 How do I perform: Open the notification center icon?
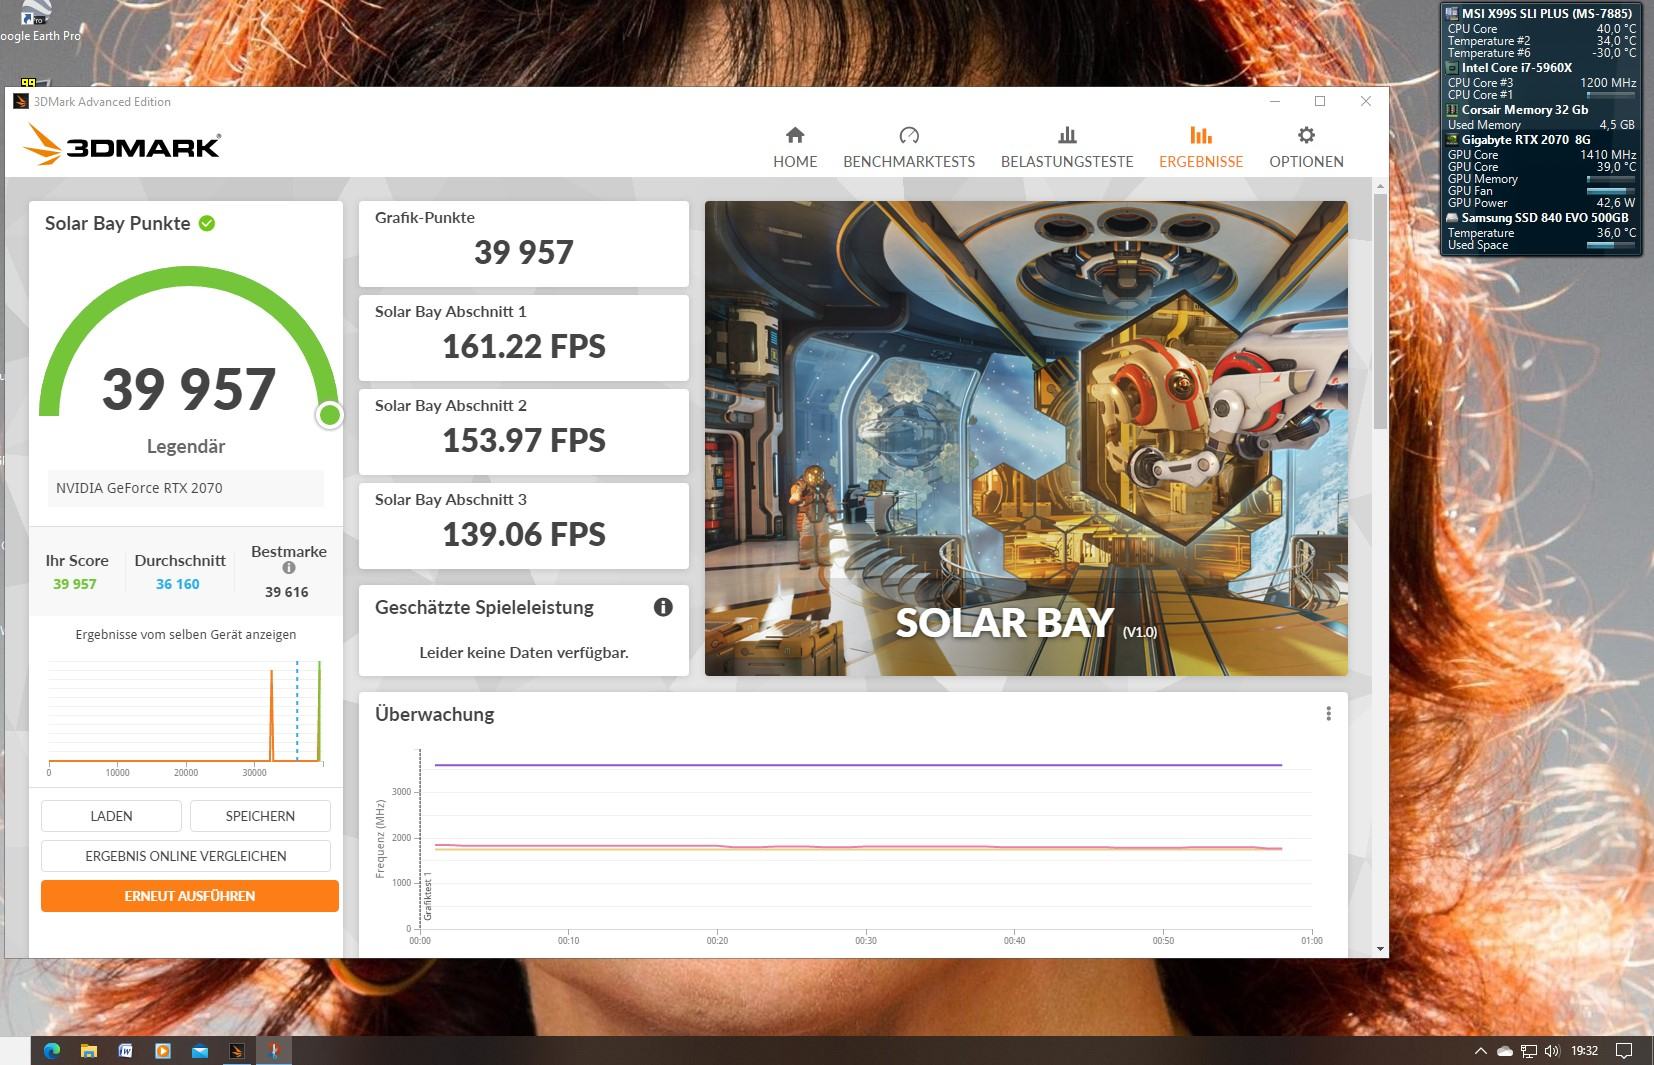point(1625,1051)
